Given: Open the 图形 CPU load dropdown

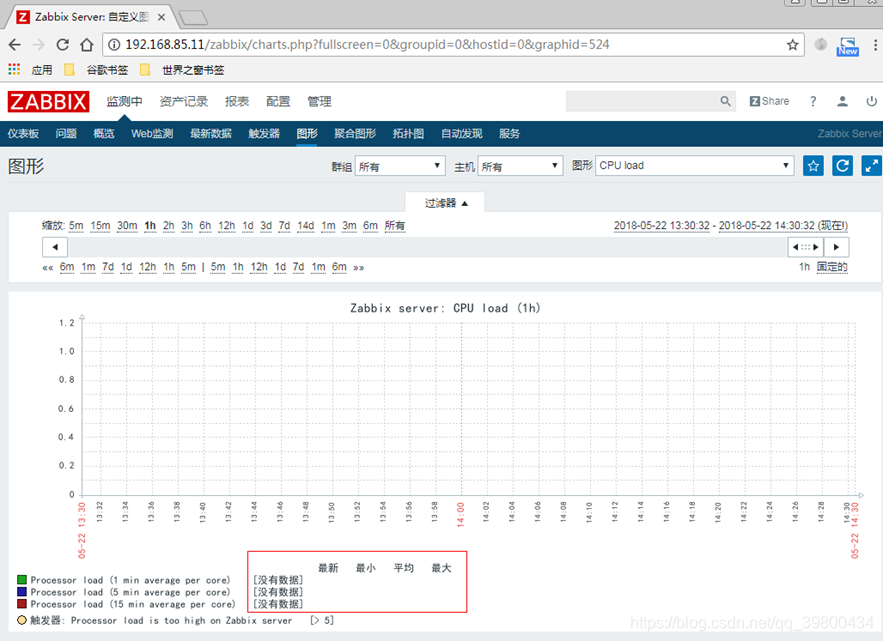Looking at the screenshot, I should [x=694, y=166].
